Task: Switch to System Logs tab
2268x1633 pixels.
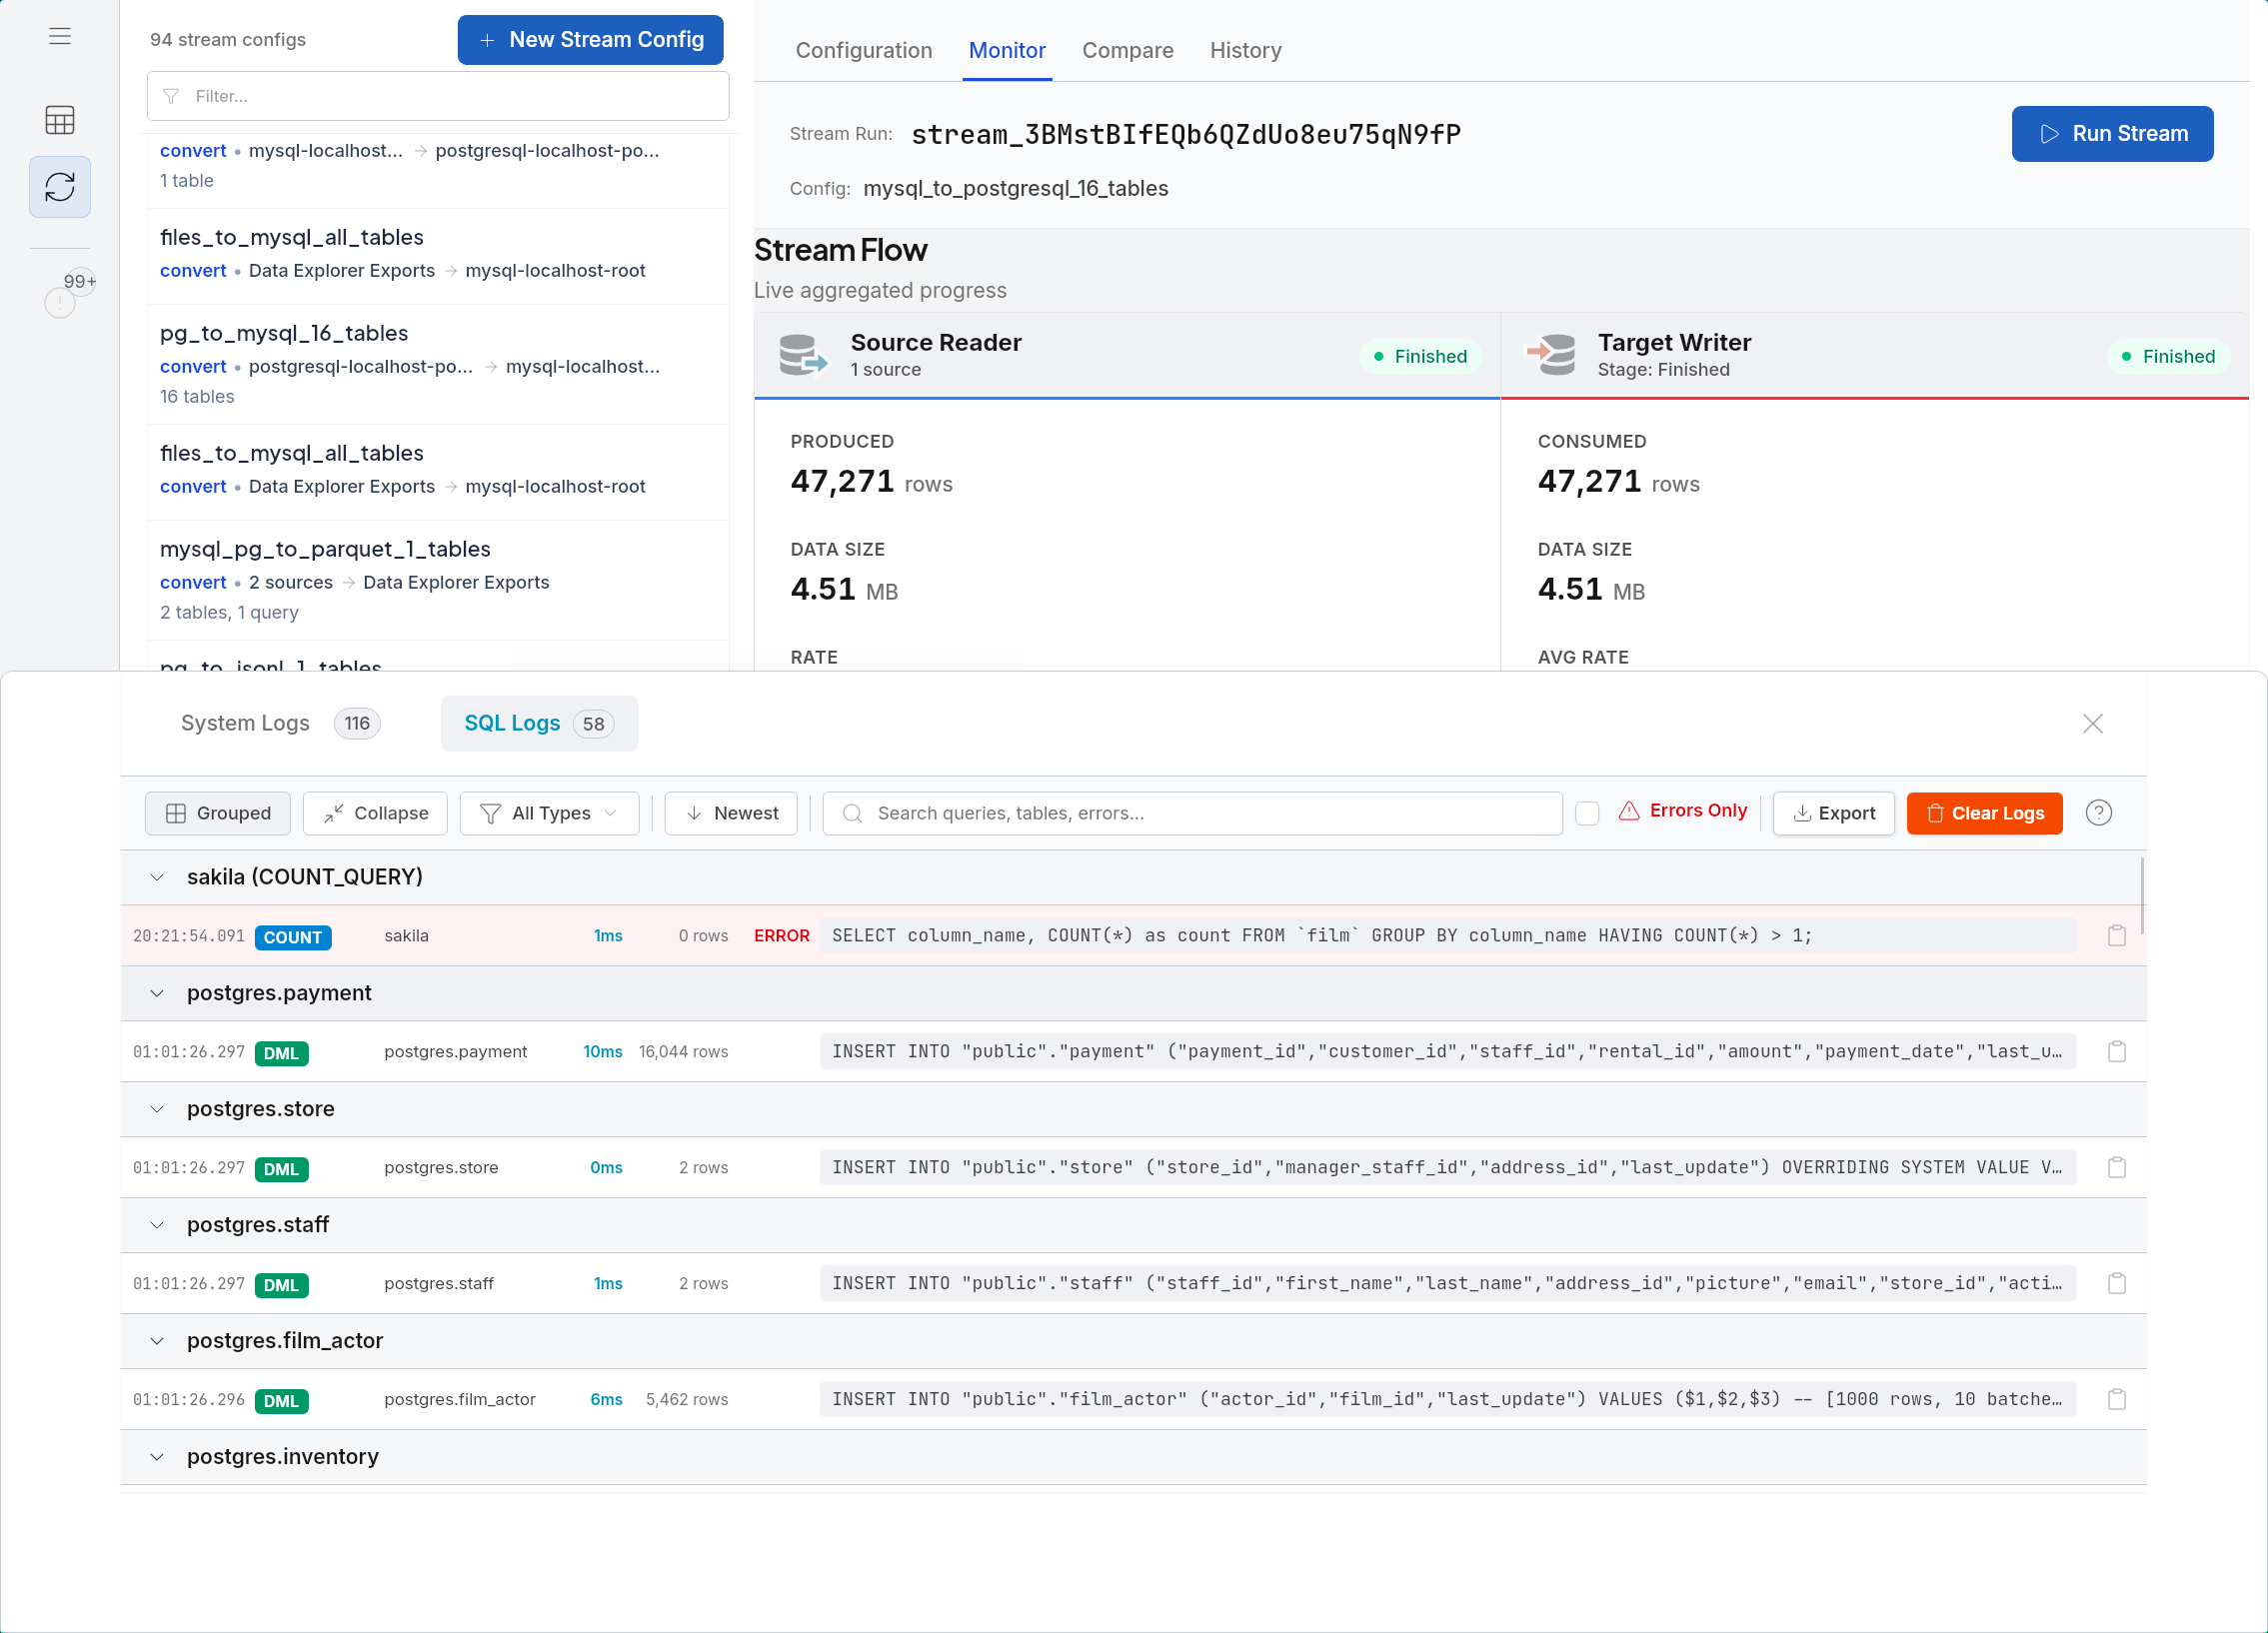Action: coord(280,723)
